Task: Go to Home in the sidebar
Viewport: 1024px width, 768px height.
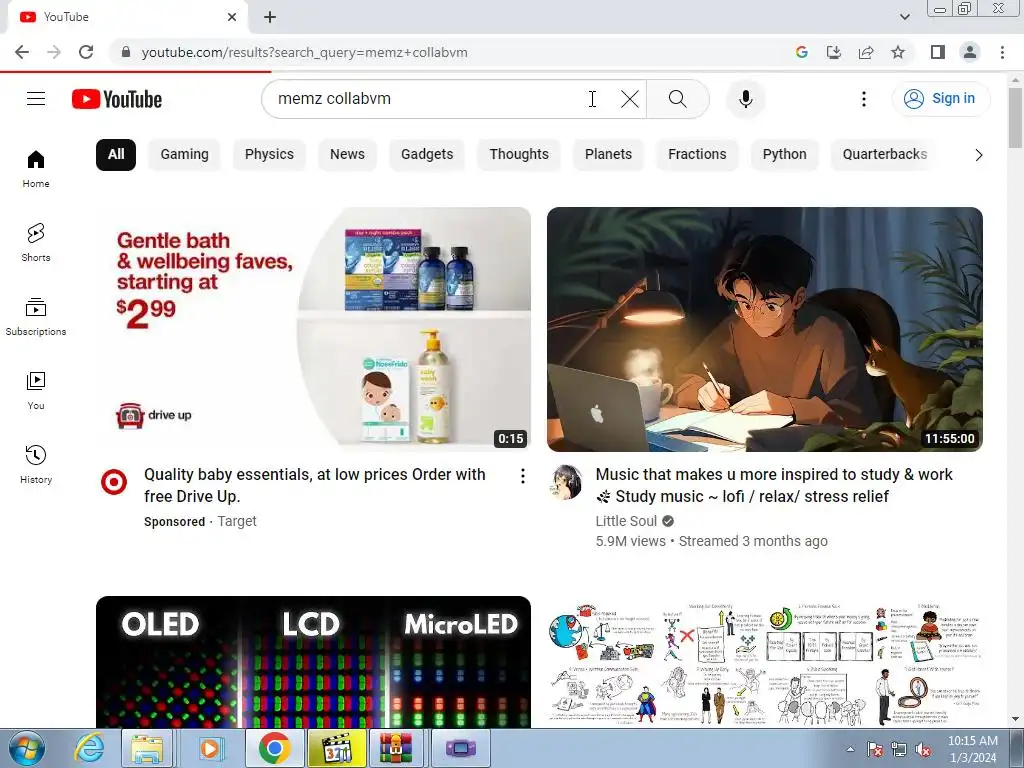Action: [36, 168]
